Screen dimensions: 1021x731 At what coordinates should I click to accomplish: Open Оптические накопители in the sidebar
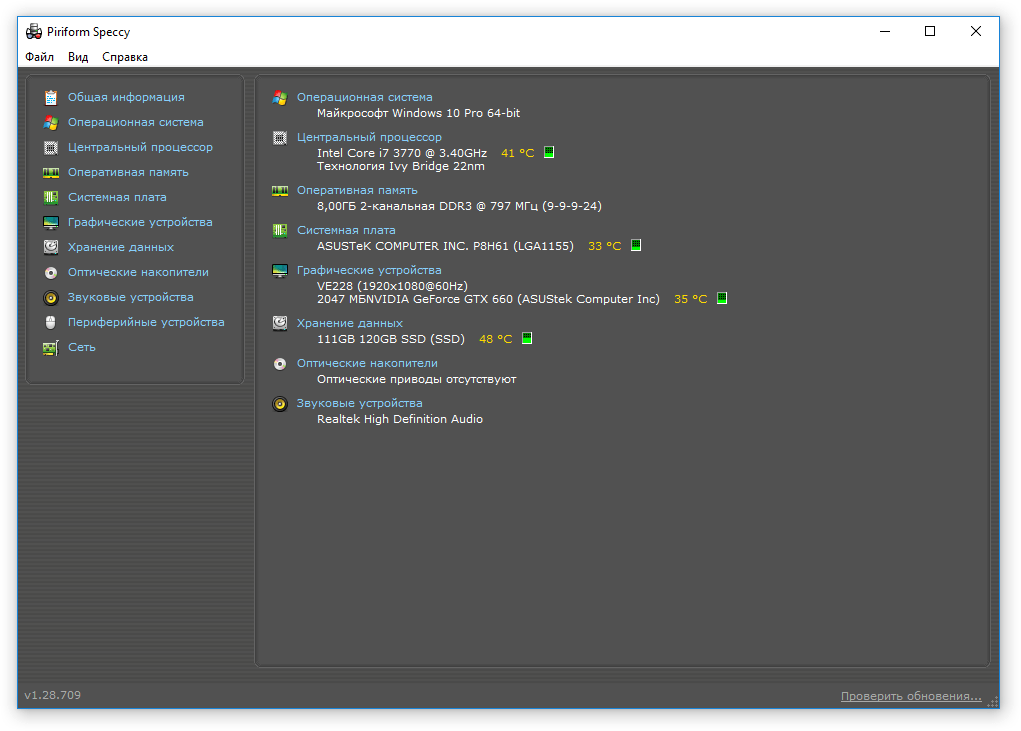point(139,272)
